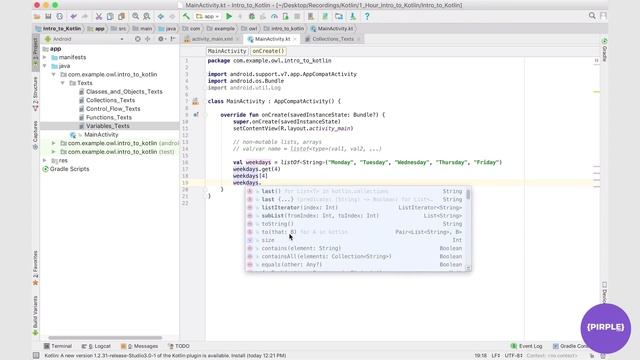Click the SDK Manager download icon
The image size is (640, 360).
point(353,16)
